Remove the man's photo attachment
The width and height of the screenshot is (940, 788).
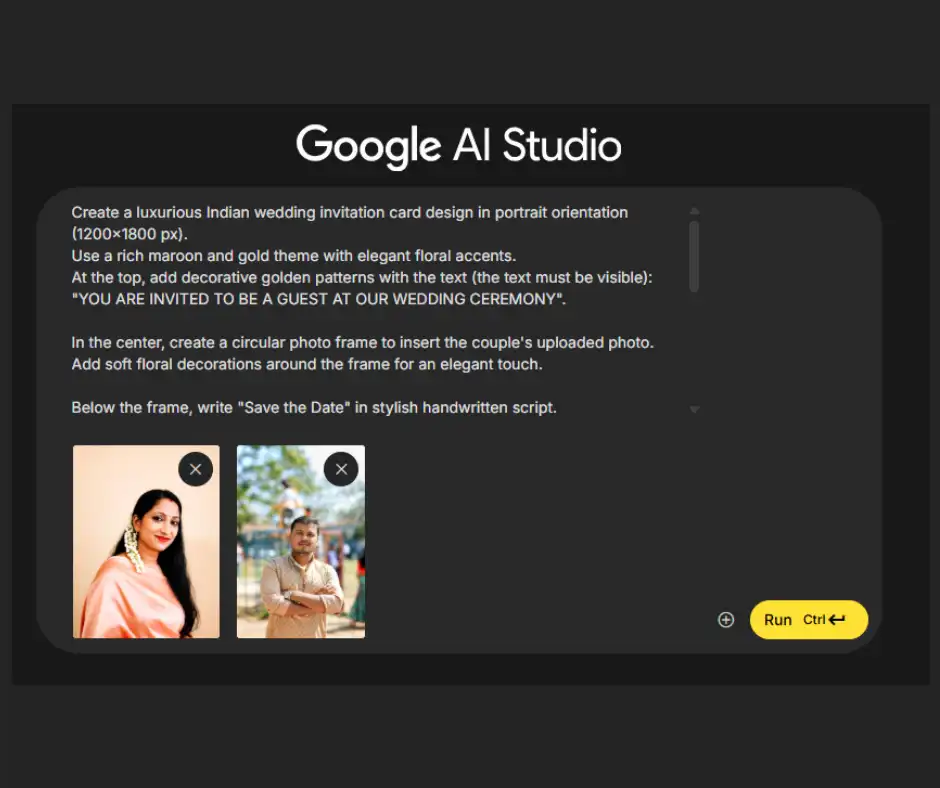(341, 469)
